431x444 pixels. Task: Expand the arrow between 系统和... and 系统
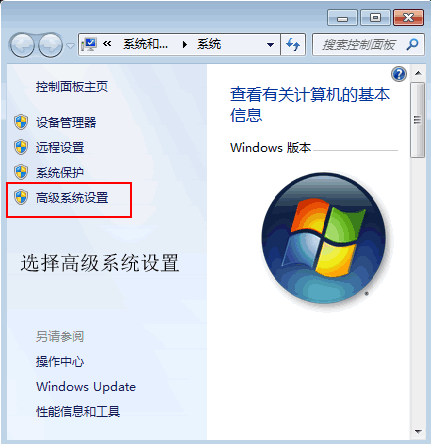pos(184,44)
